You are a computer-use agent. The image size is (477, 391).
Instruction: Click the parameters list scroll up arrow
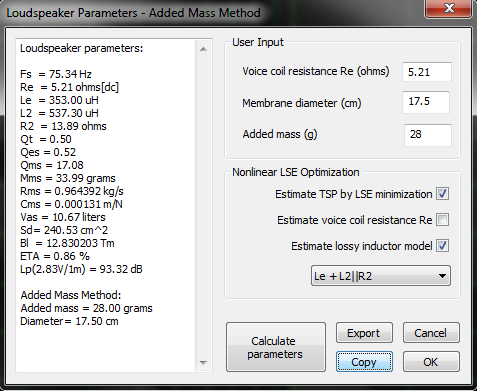203,49
